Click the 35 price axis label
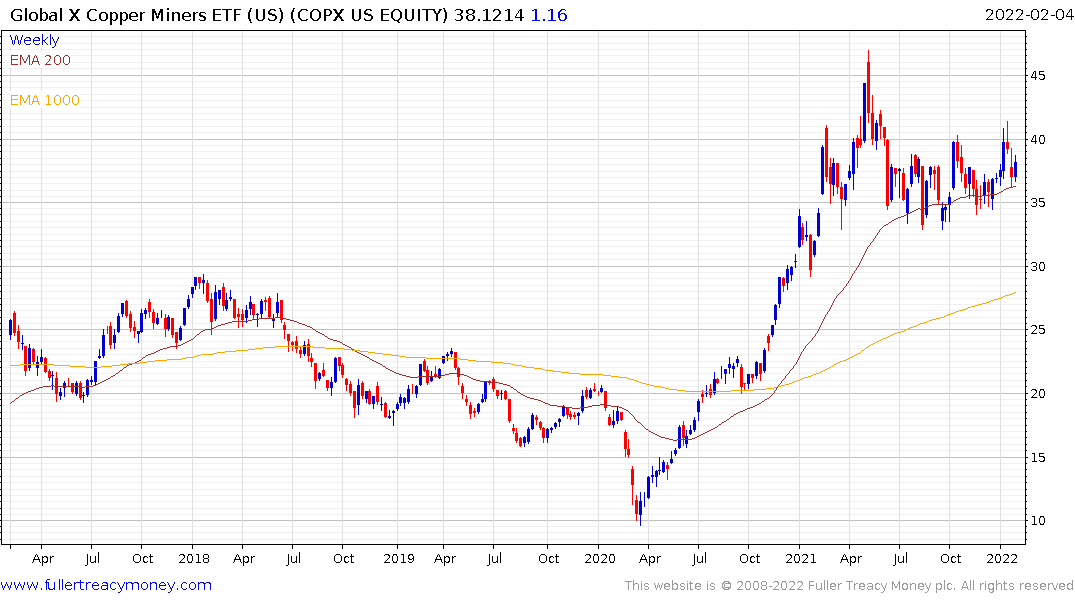The width and height of the screenshot is (1075, 600). 1037,202
